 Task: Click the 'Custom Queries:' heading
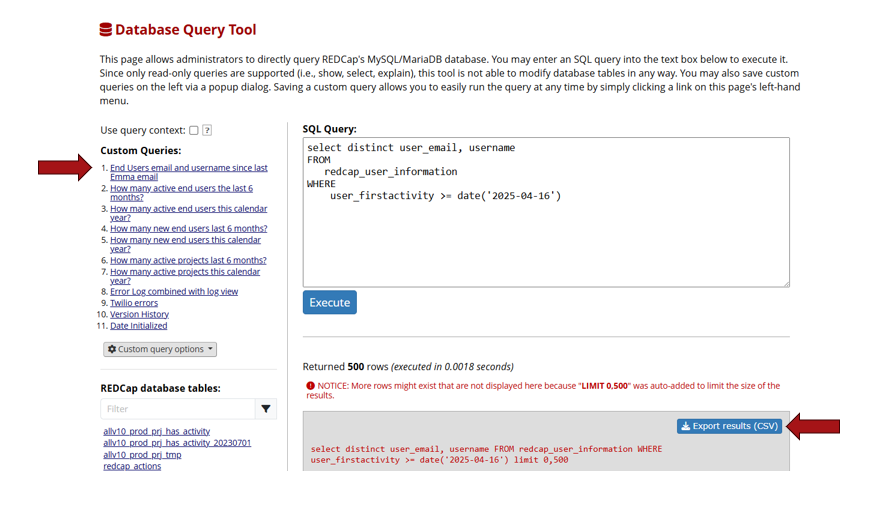click(141, 151)
